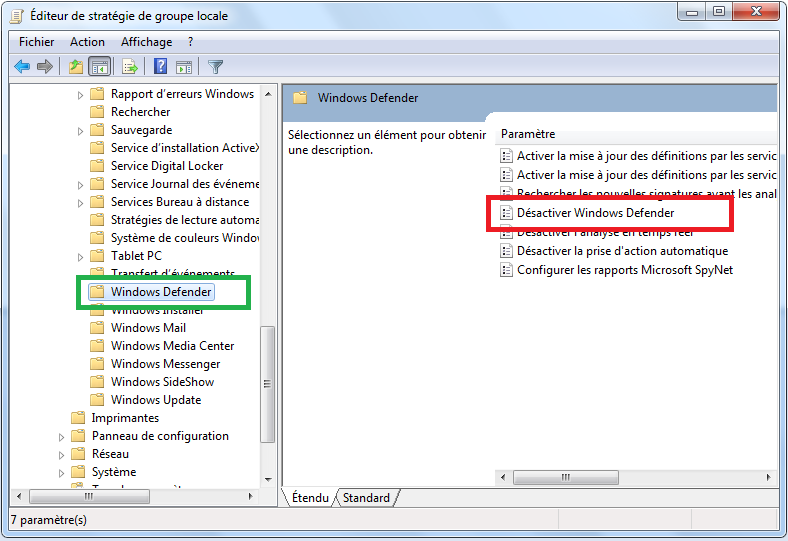This screenshot has width=788, height=541.
Task: Toggle the console tree pane icon
Action: coord(100,67)
